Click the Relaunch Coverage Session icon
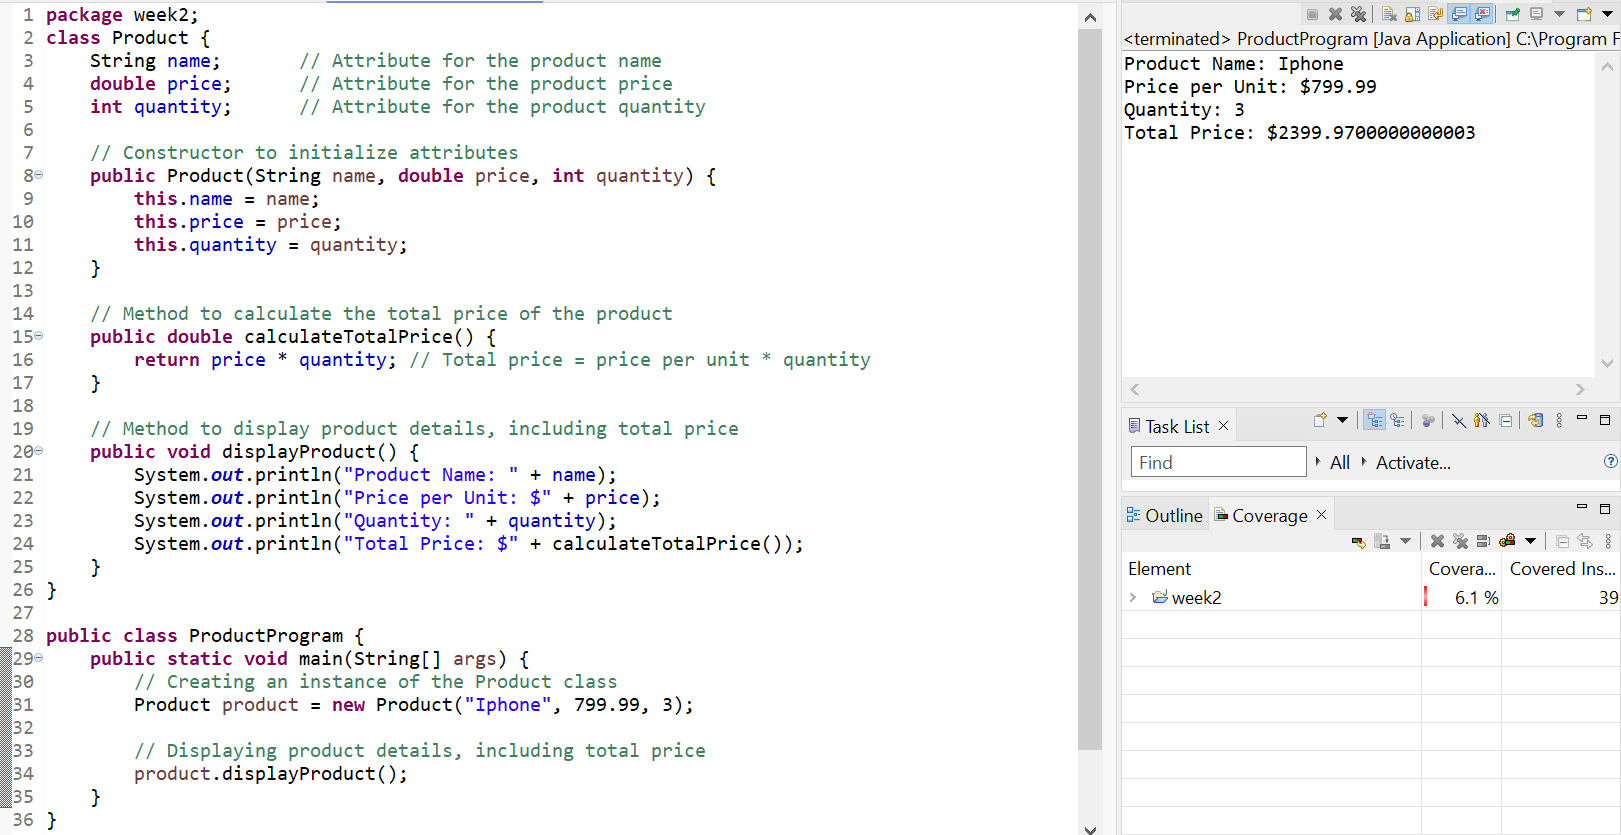The height and width of the screenshot is (835, 1621). [1358, 541]
